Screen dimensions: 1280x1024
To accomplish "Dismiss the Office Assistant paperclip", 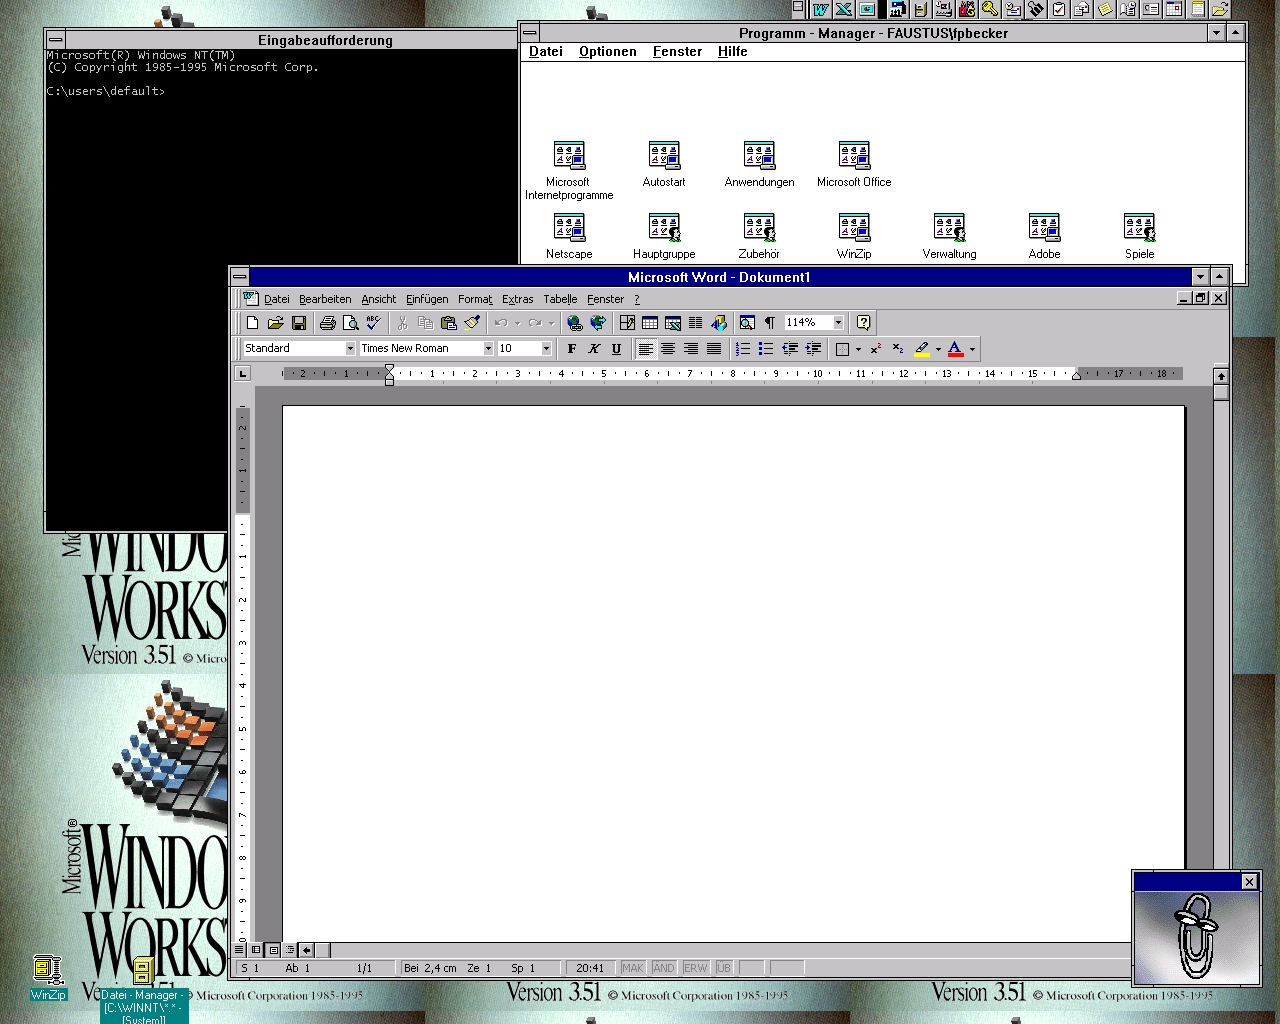I will pos(1249,882).
